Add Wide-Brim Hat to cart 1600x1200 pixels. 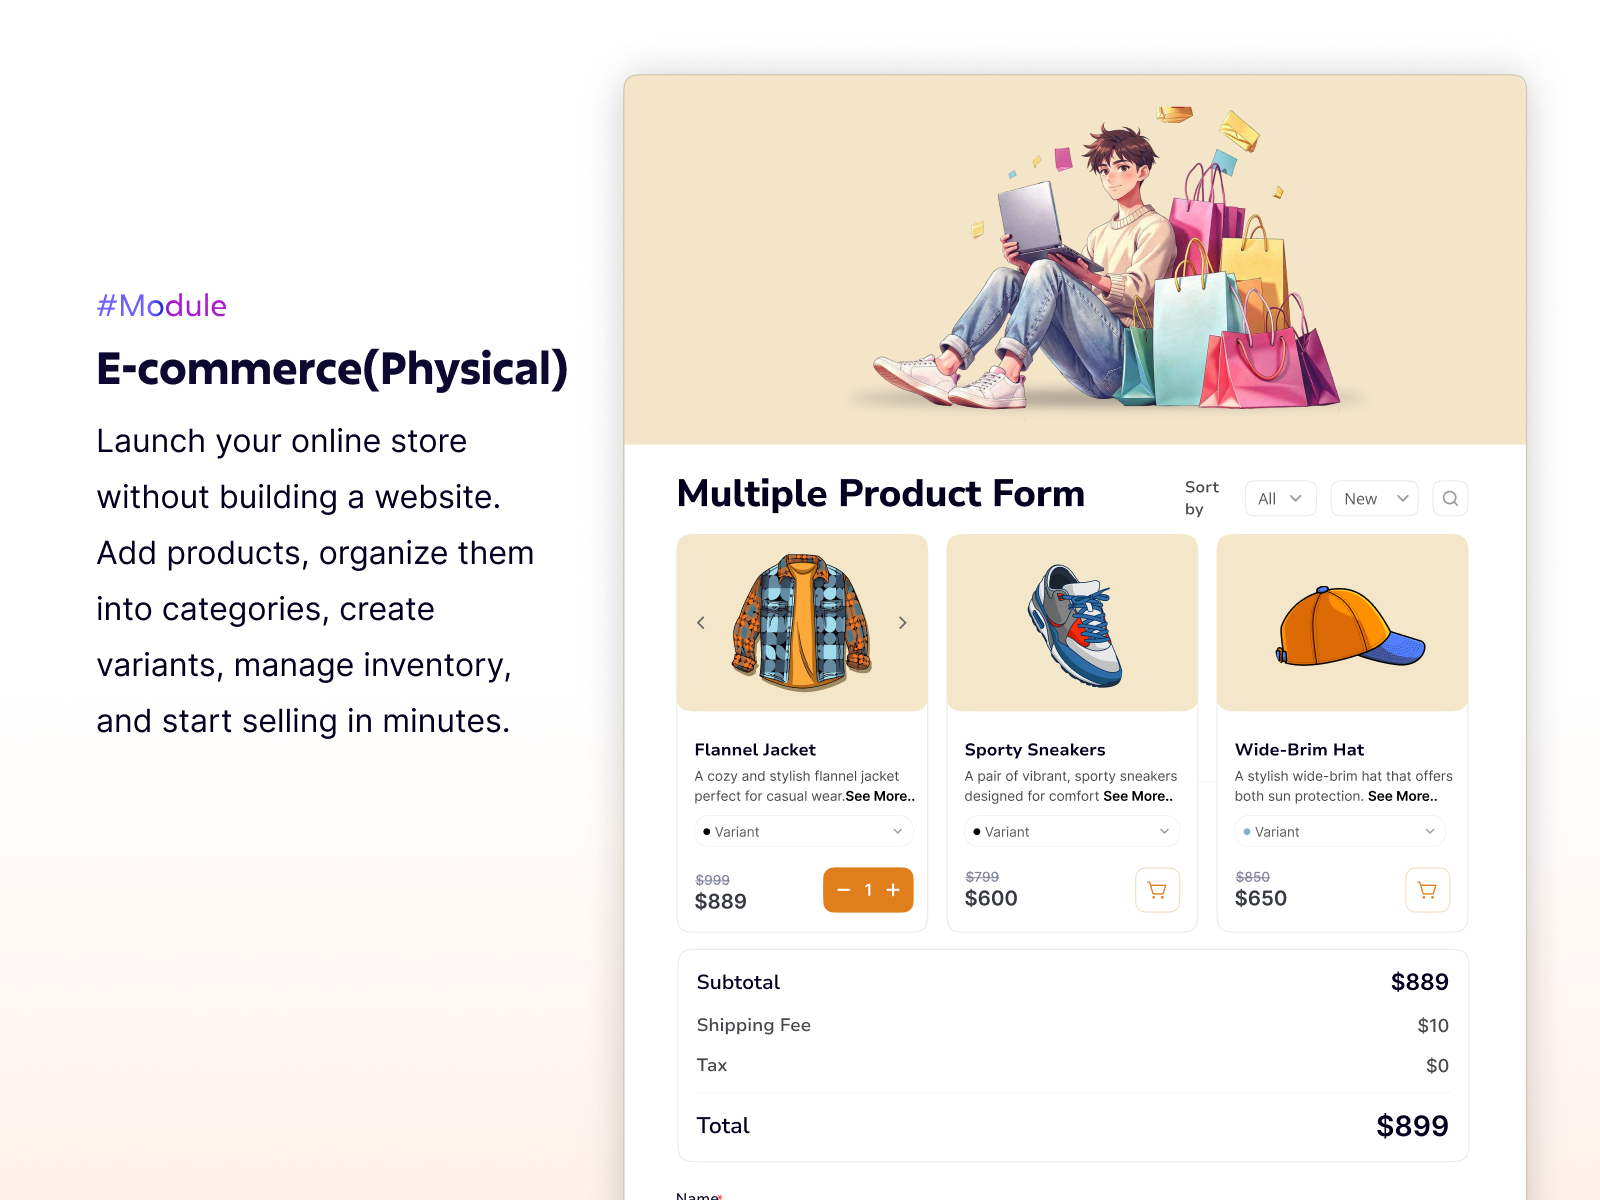click(x=1427, y=890)
